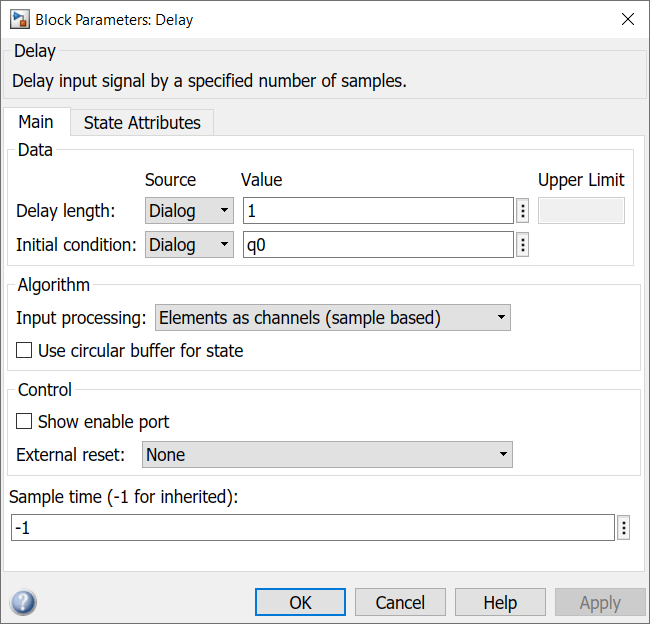Close the Block Parameters dialog window

coord(628,19)
